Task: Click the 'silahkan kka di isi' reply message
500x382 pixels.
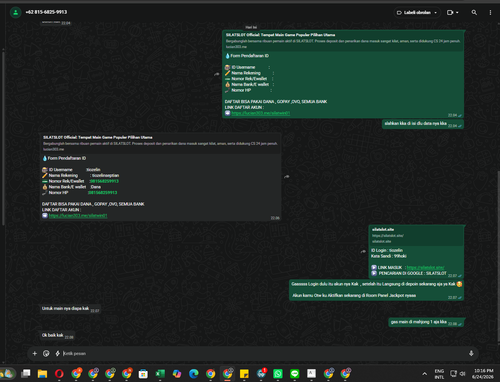Action: click(423, 124)
